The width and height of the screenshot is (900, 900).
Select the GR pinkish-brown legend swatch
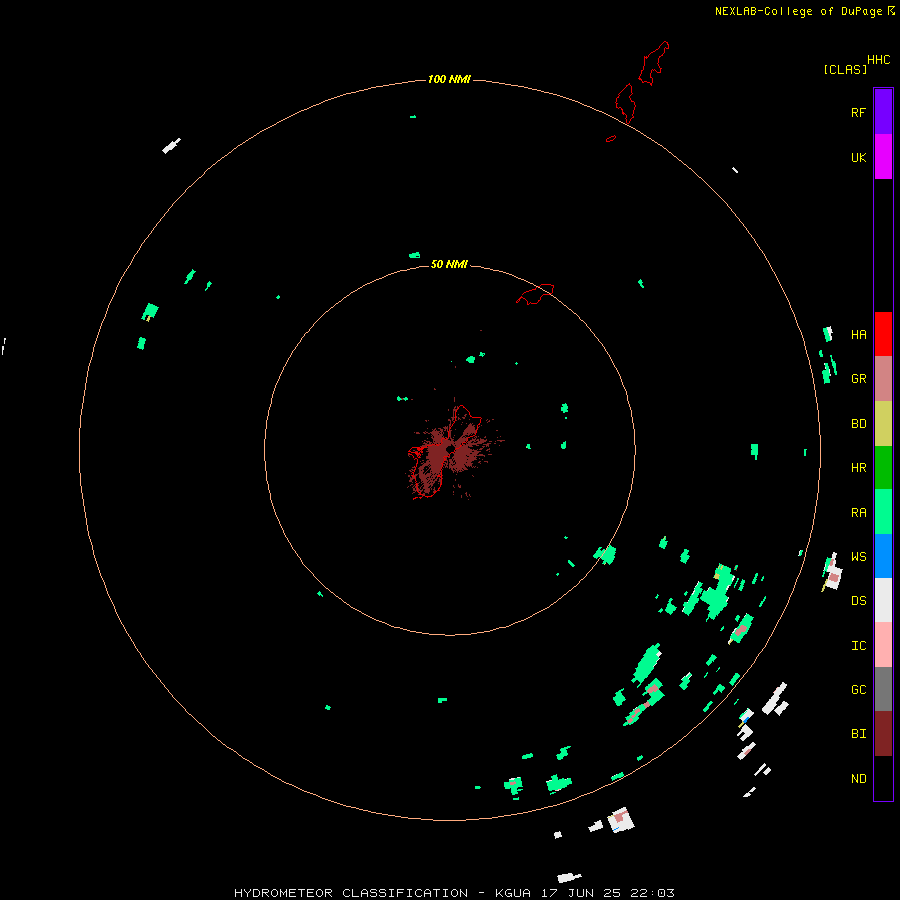tap(883, 379)
